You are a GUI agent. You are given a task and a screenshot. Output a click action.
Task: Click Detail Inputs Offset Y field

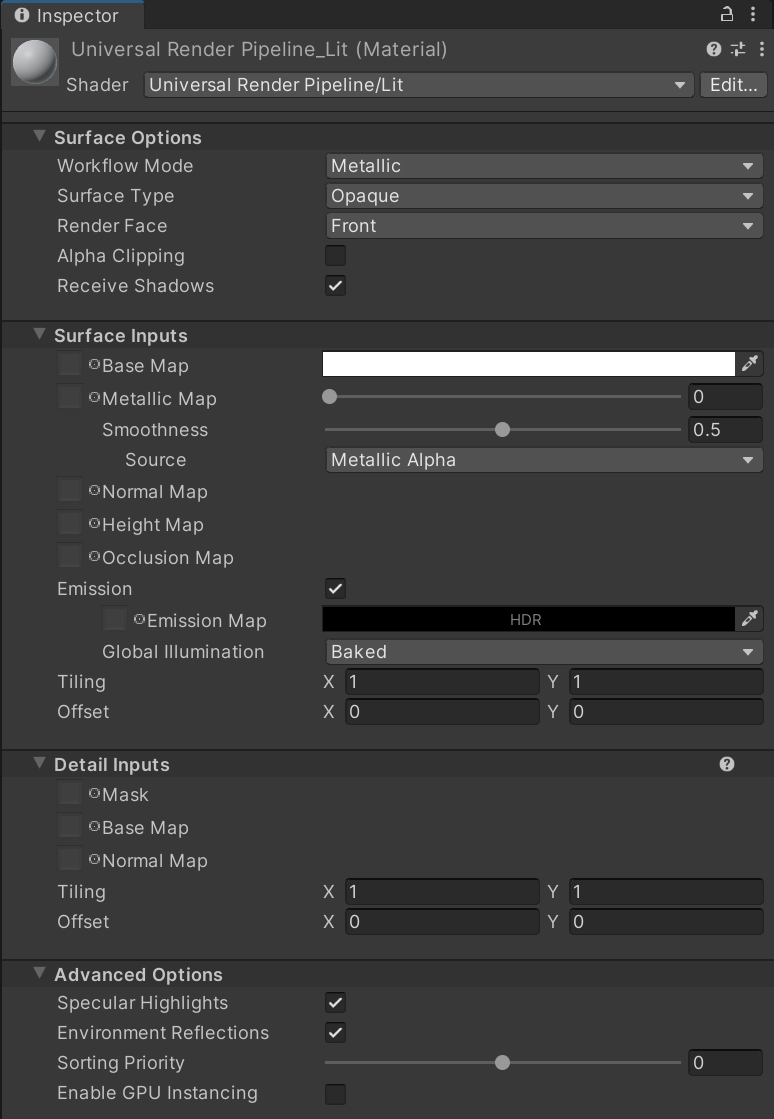666,921
